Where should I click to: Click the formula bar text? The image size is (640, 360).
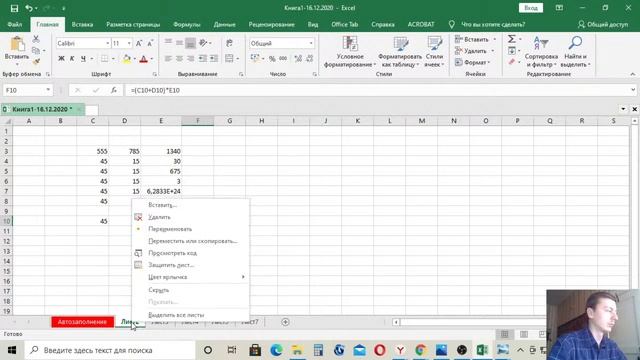155,90
